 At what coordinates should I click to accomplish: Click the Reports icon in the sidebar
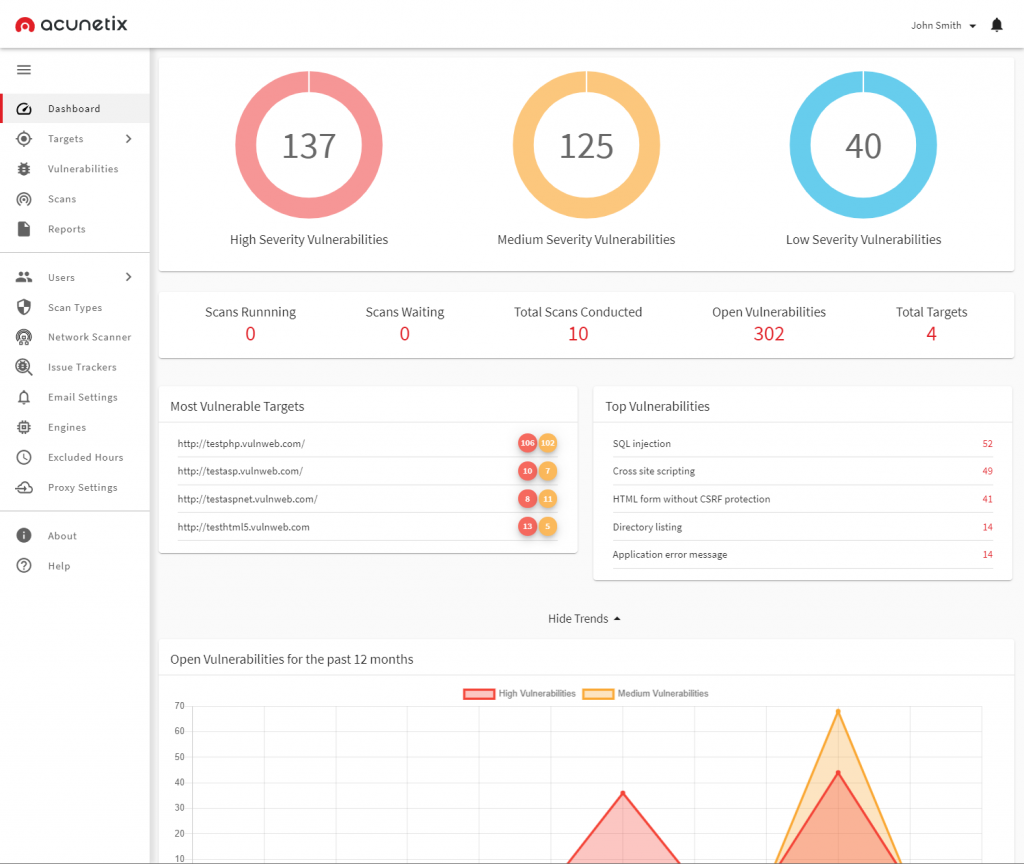click(23, 228)
